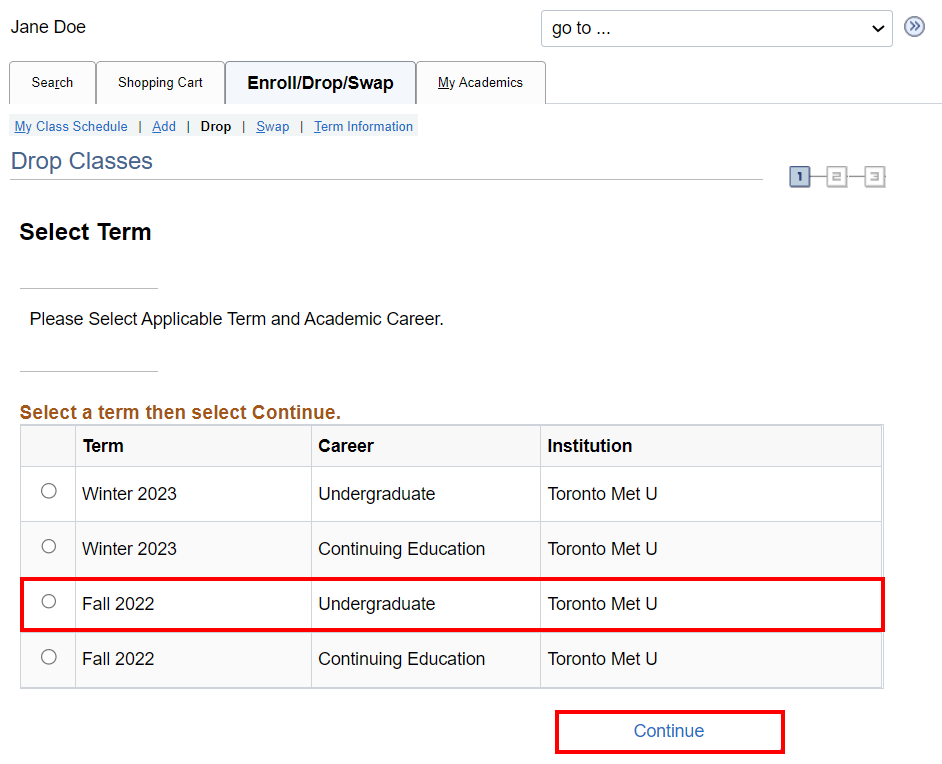Open the Term Information link
This screenshot has width=942, height=764.
363,127
